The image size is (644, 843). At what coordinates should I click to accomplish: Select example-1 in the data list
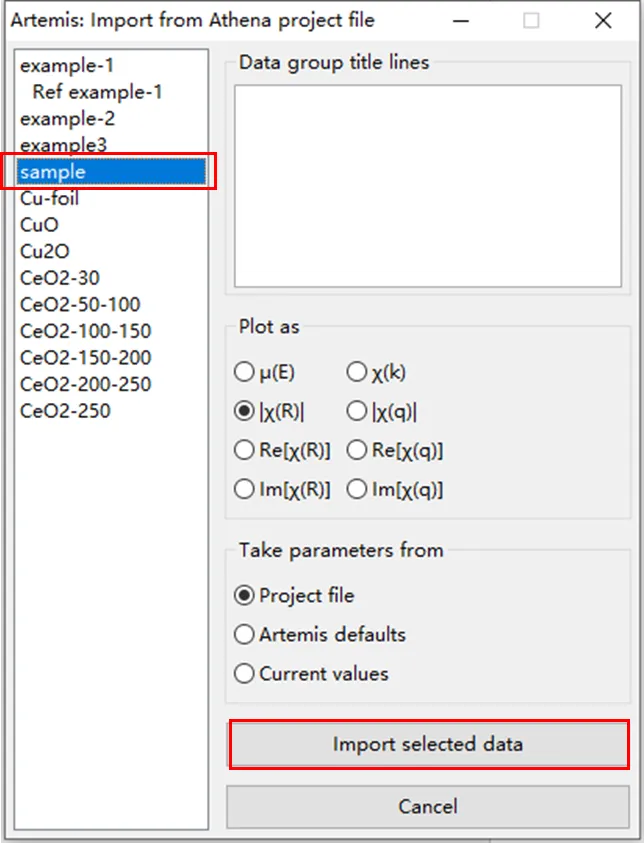[x=67, y=66]
